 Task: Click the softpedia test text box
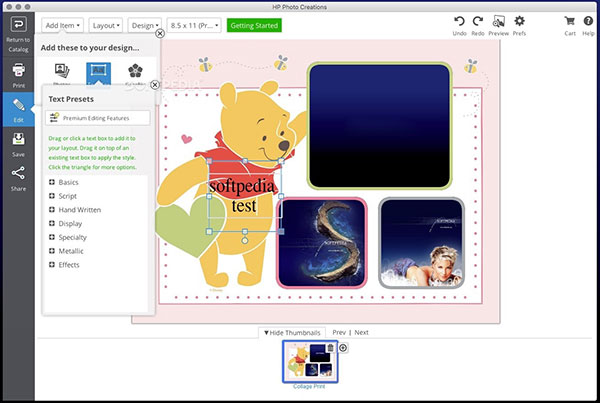point(243,196)
